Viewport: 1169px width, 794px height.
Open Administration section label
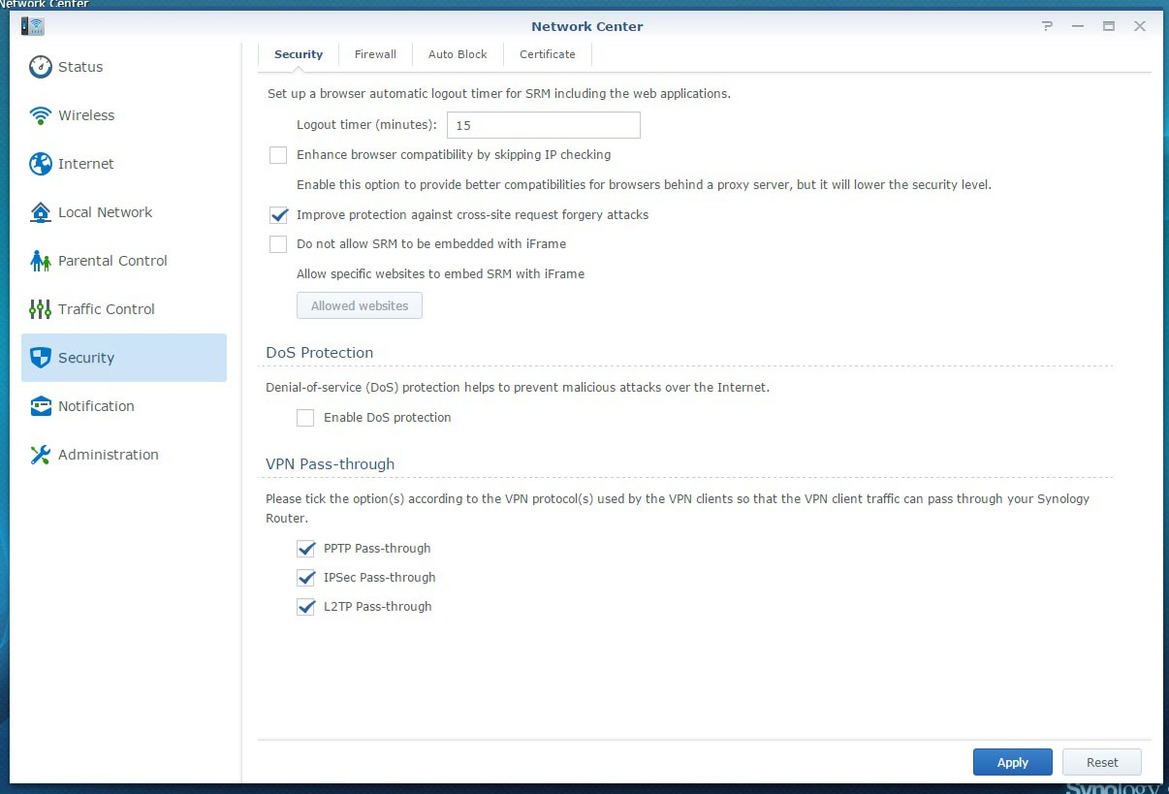click(x=108, y=455)
